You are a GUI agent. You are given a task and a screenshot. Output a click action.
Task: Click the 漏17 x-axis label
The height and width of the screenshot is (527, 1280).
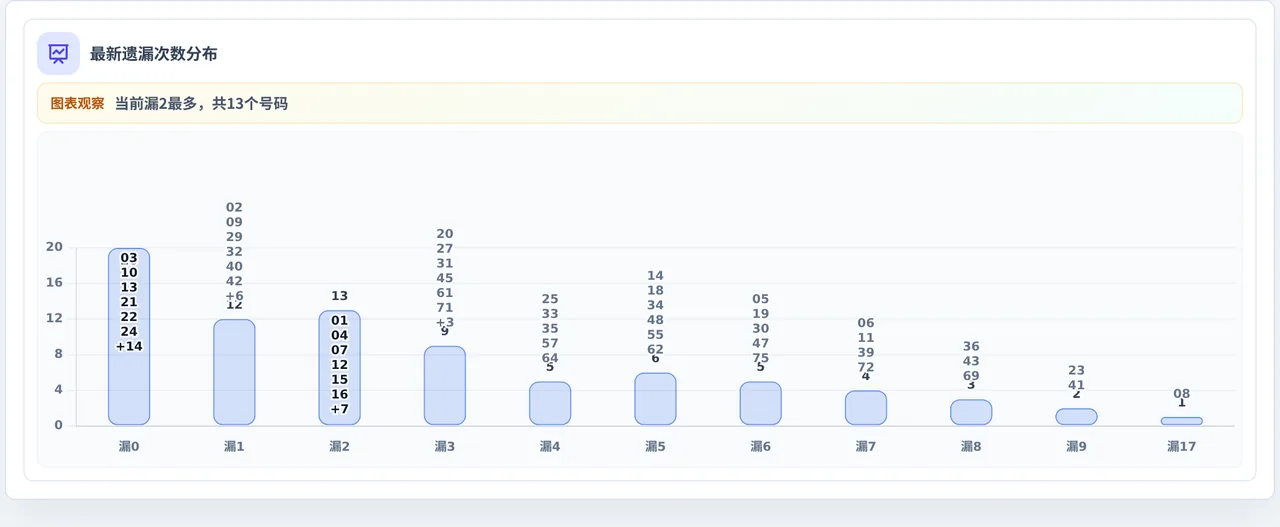click(x=1182, y=446)
